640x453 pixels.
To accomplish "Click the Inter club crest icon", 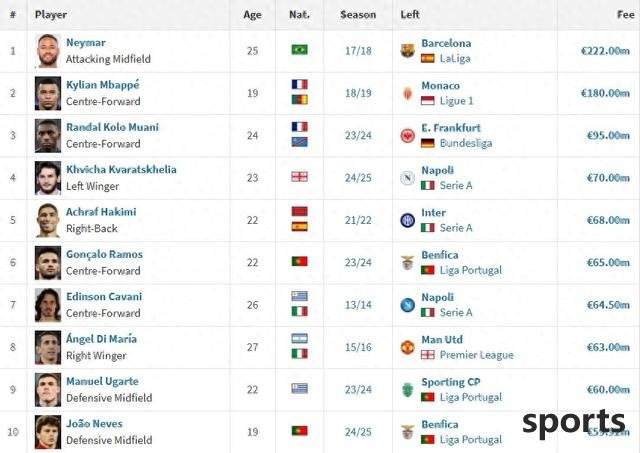I will tap(407, 220).
